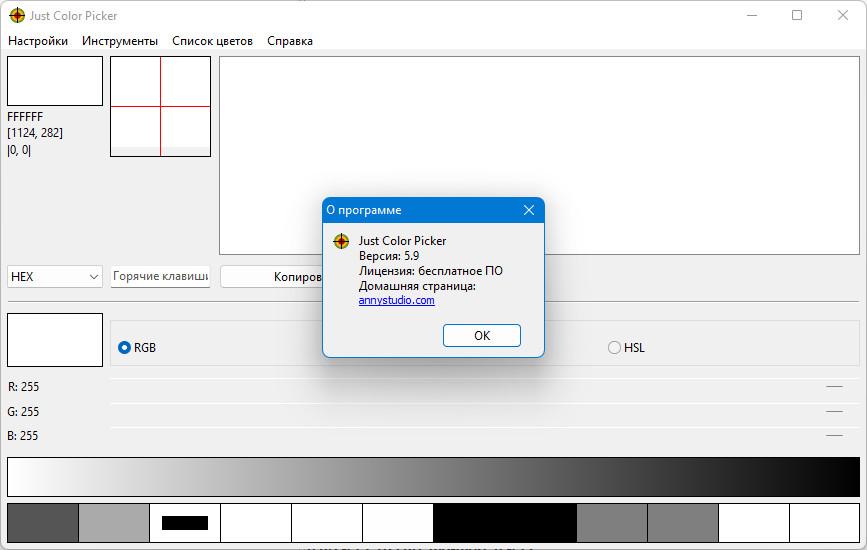Click the О программе dialog title
Screen dimensions: 867x550
(363, 210)
